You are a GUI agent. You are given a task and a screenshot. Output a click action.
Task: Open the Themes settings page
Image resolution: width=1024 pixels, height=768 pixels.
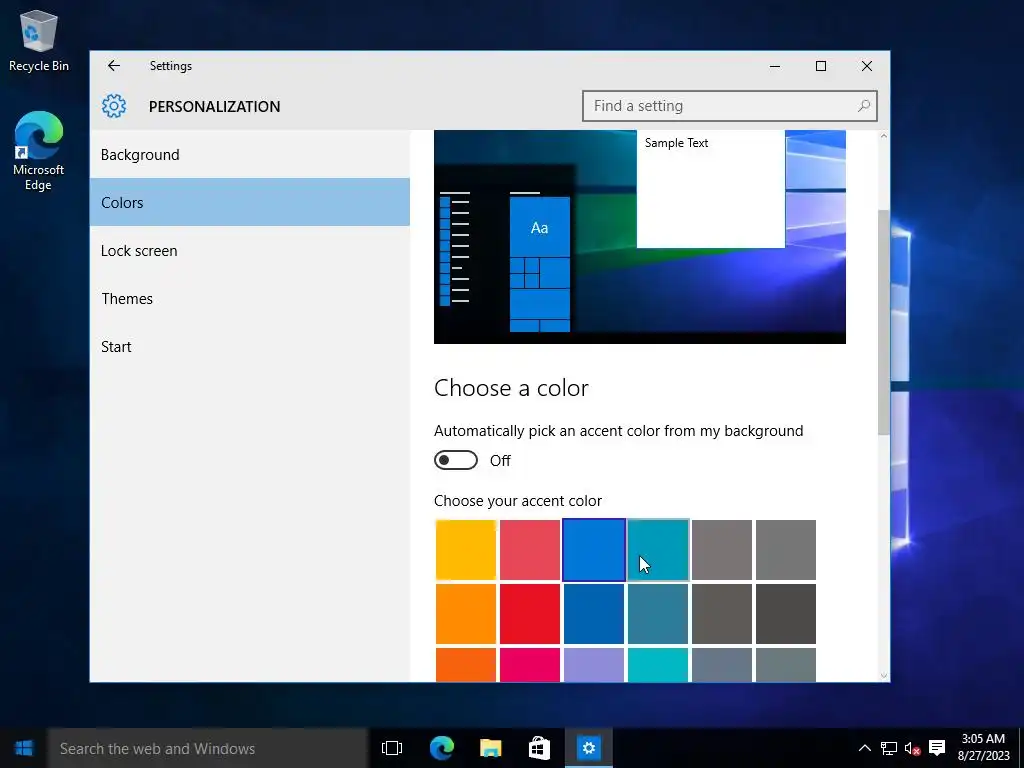(x=249, y=298)
